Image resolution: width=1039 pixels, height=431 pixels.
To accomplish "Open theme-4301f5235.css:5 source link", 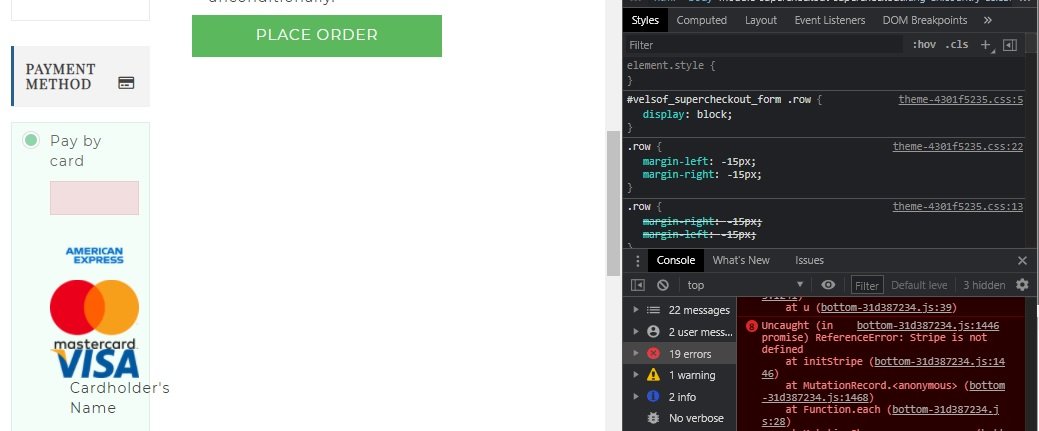I will click(961, 99).
